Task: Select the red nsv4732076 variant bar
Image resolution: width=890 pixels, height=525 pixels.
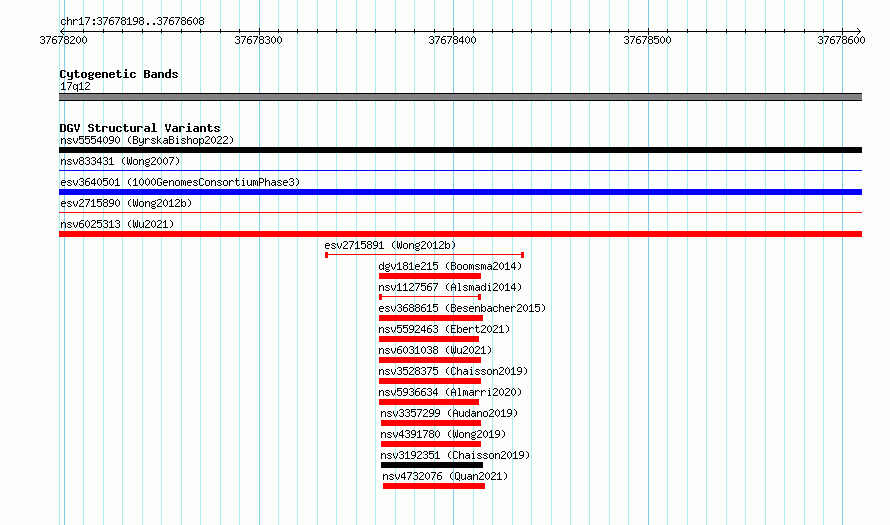Action: tap(434, 486)
